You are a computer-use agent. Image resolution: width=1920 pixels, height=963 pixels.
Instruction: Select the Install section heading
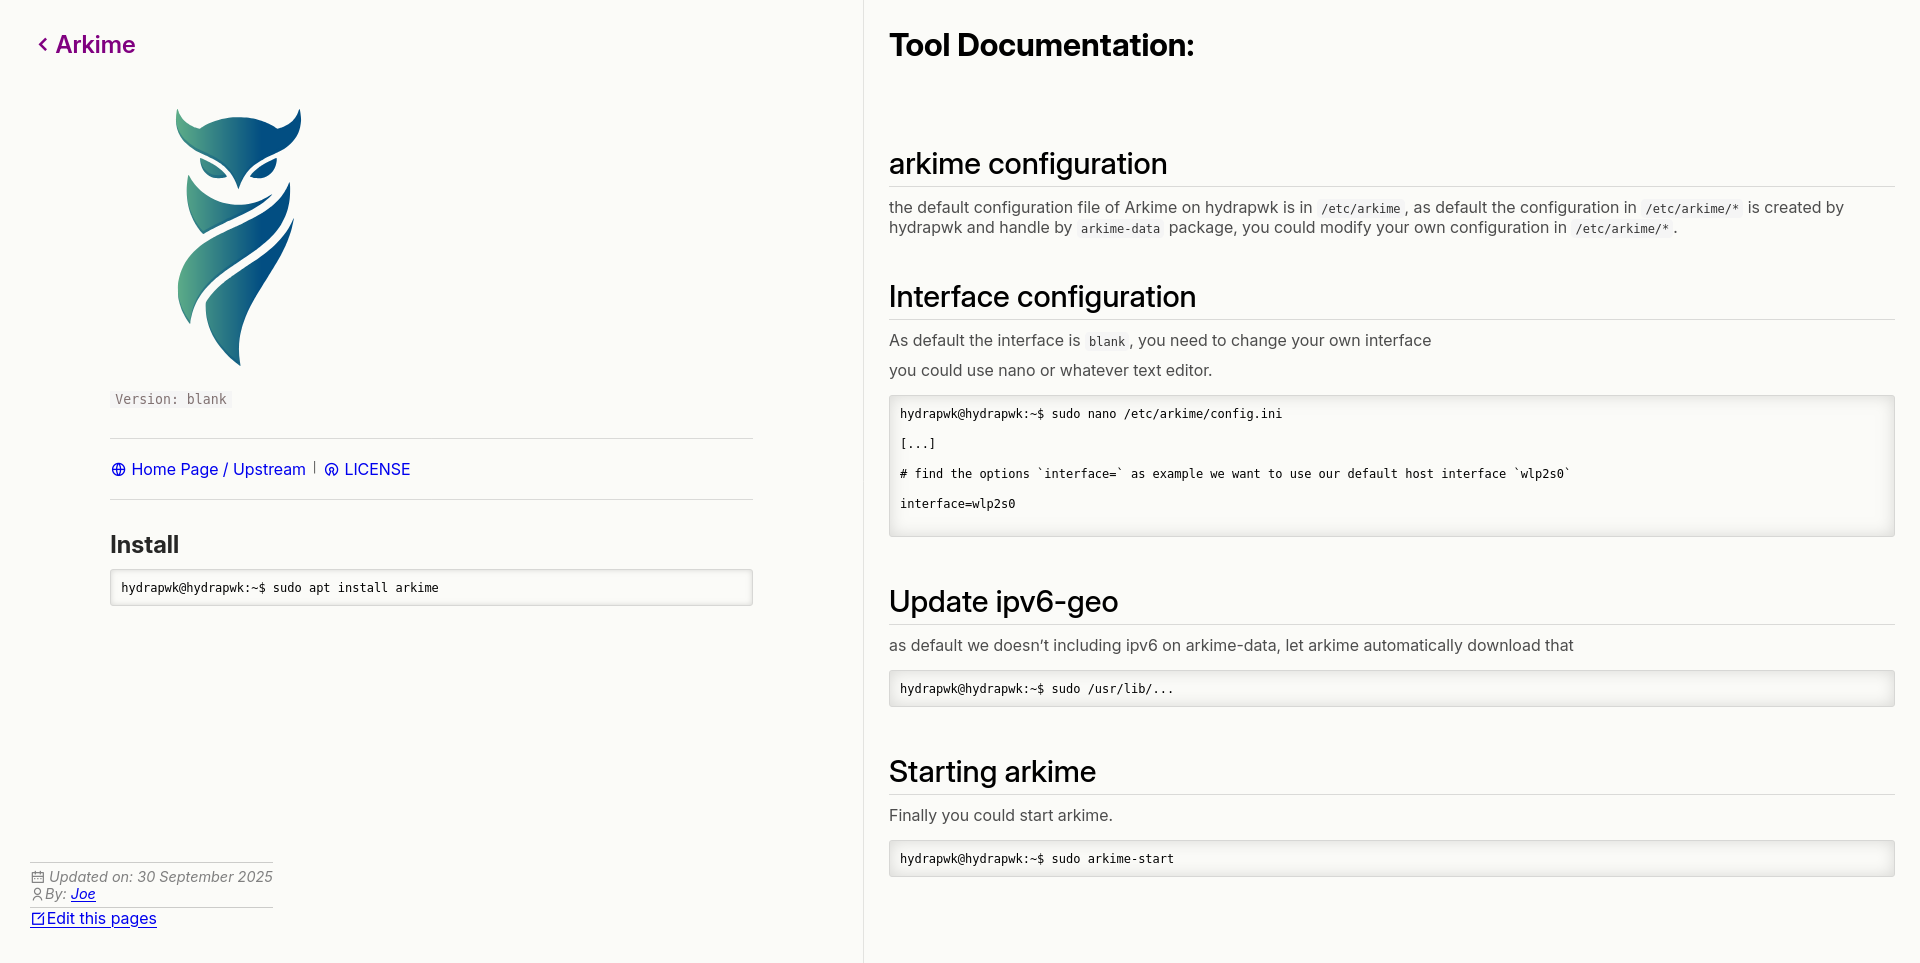(x=144, y=544)
